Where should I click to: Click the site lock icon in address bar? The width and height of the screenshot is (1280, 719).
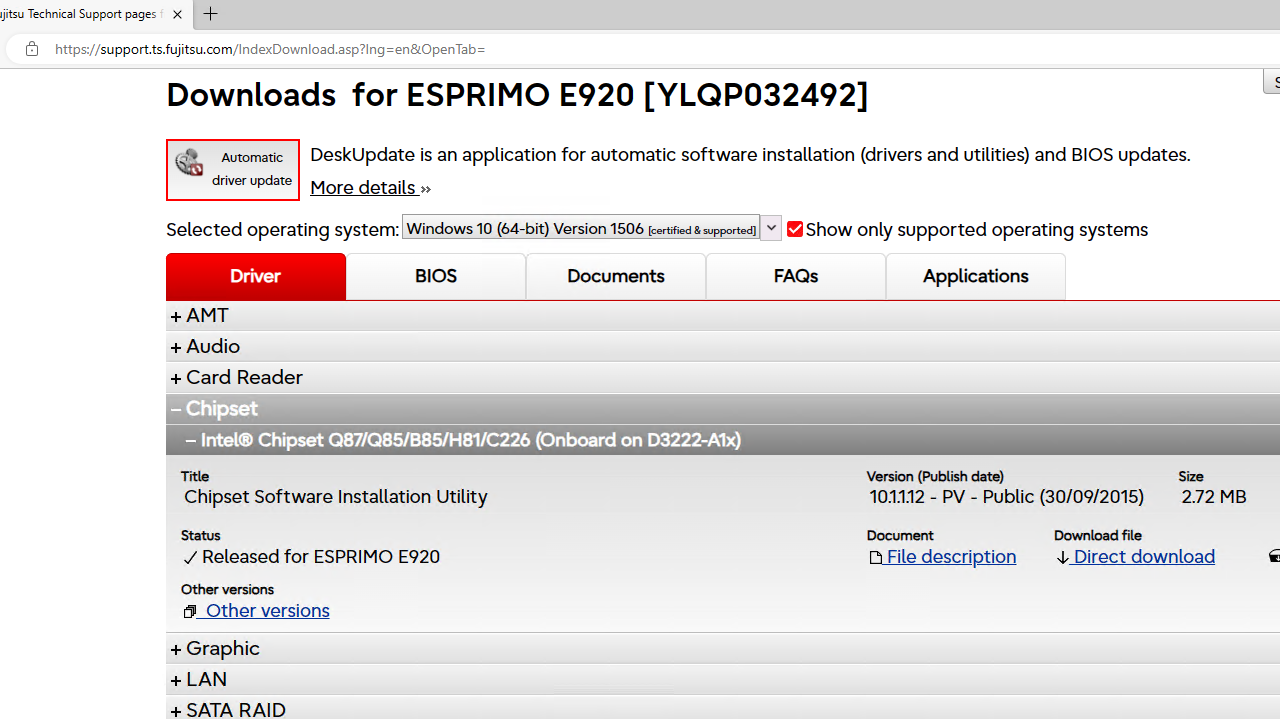[x=32, y=49]
